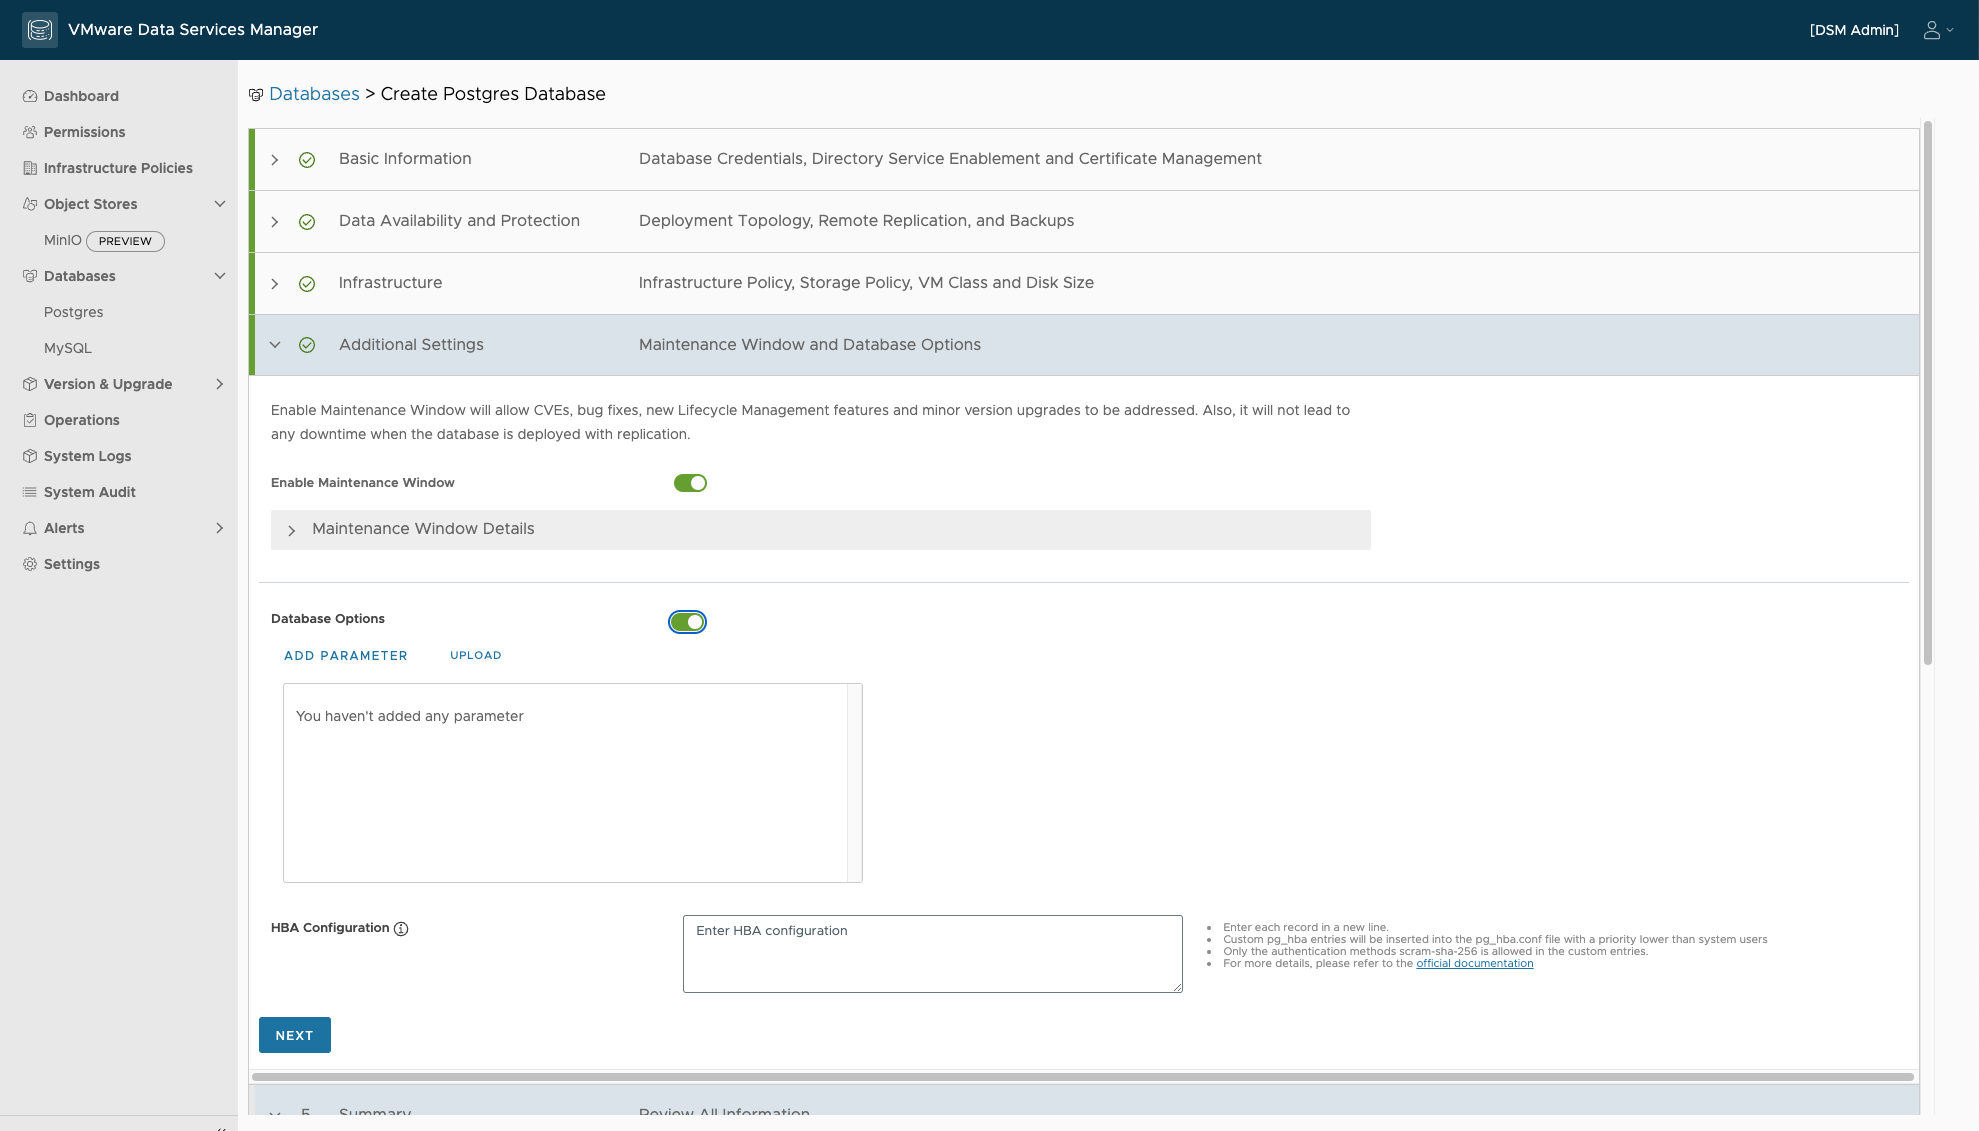Open System Logs in the sidebar

click(88, 456)
